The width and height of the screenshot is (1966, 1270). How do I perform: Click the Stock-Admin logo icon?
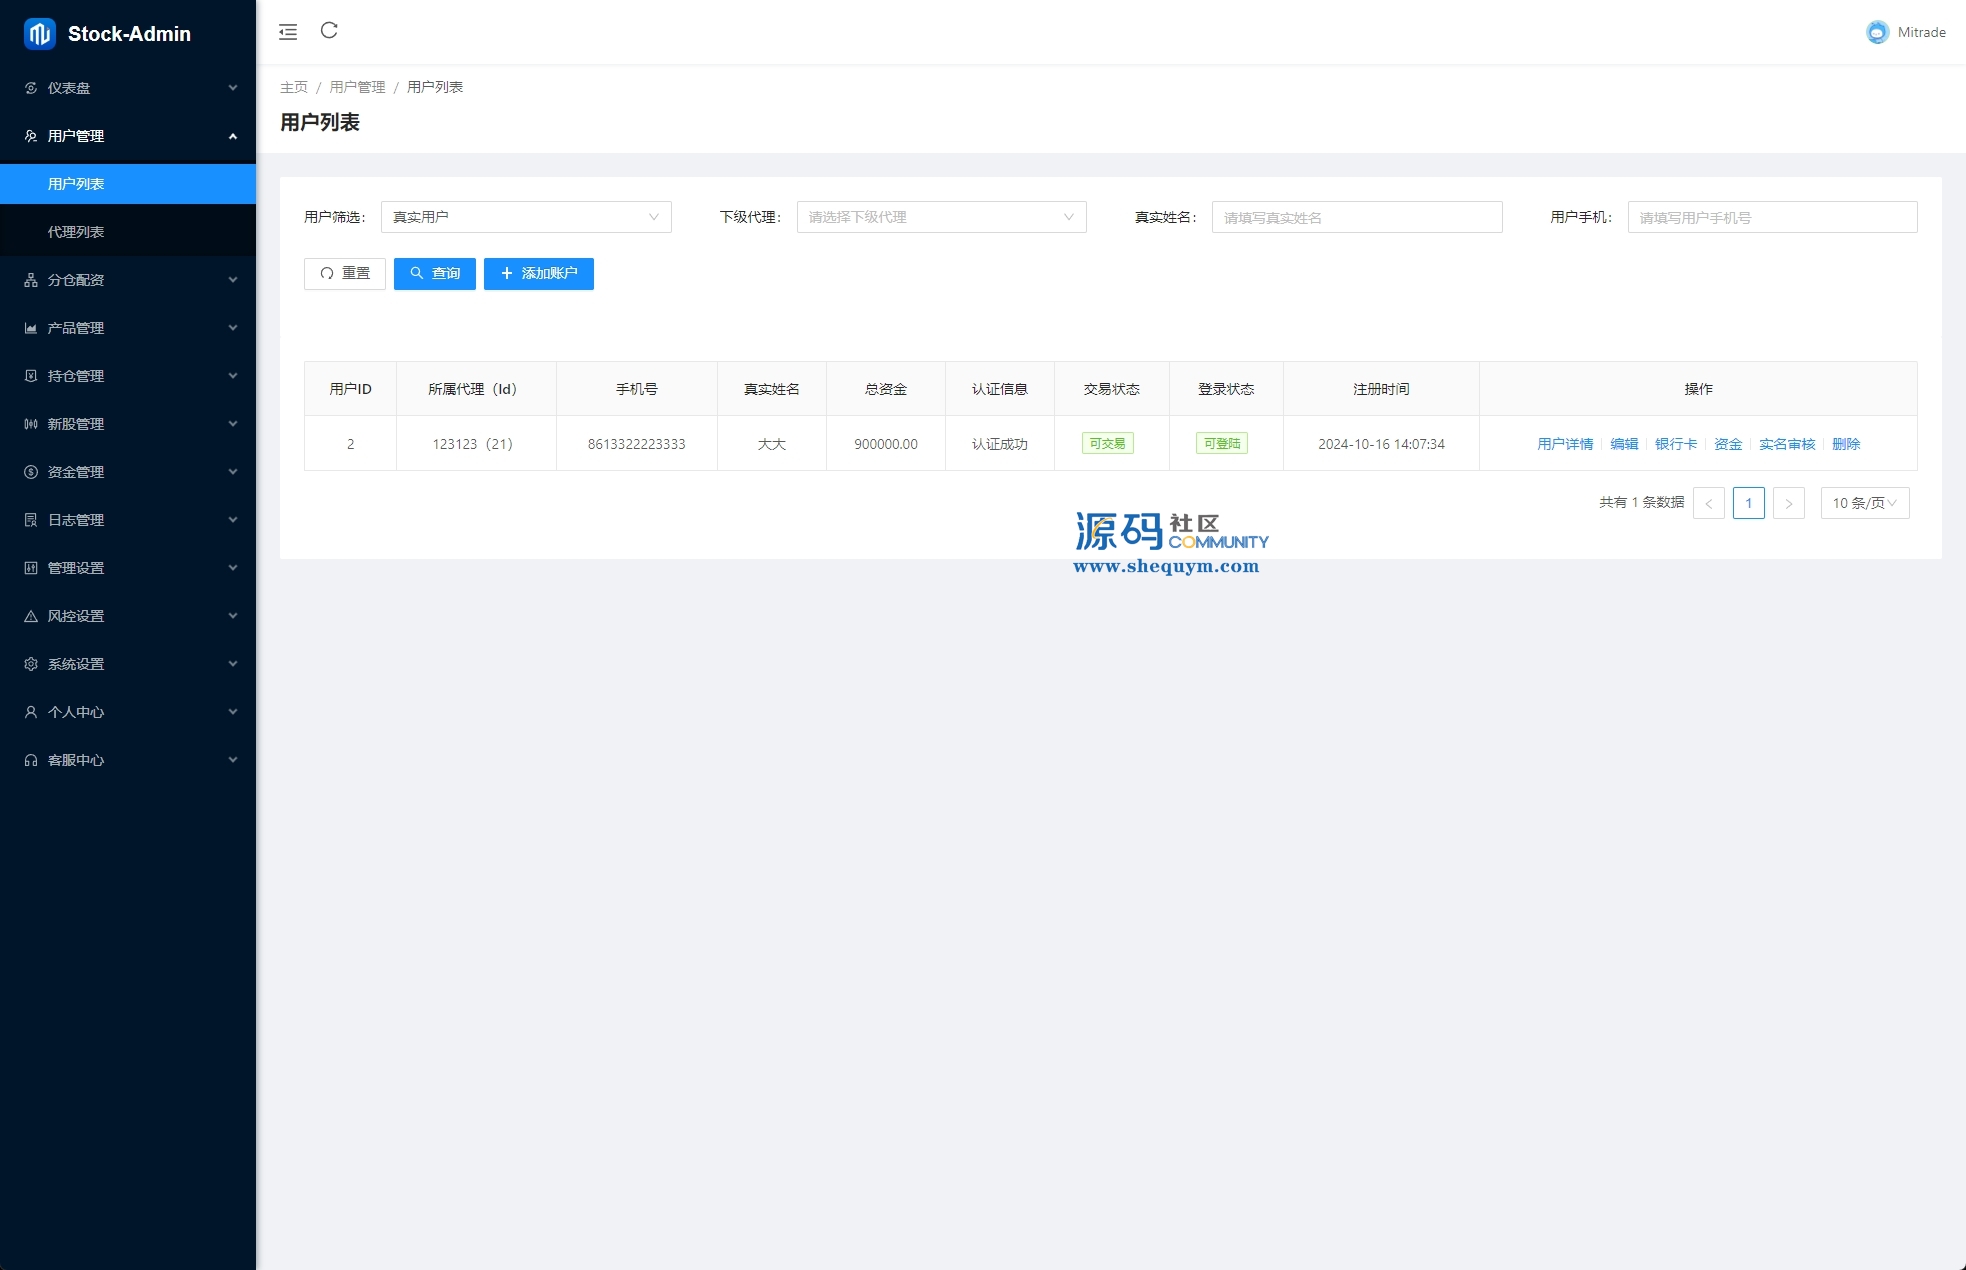click(x=40, y=34)
